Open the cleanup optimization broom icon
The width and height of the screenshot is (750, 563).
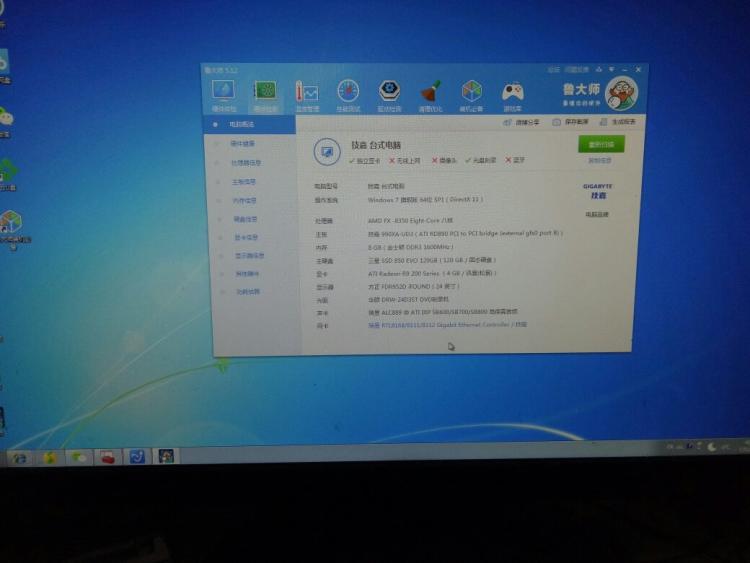click(430, 95)
